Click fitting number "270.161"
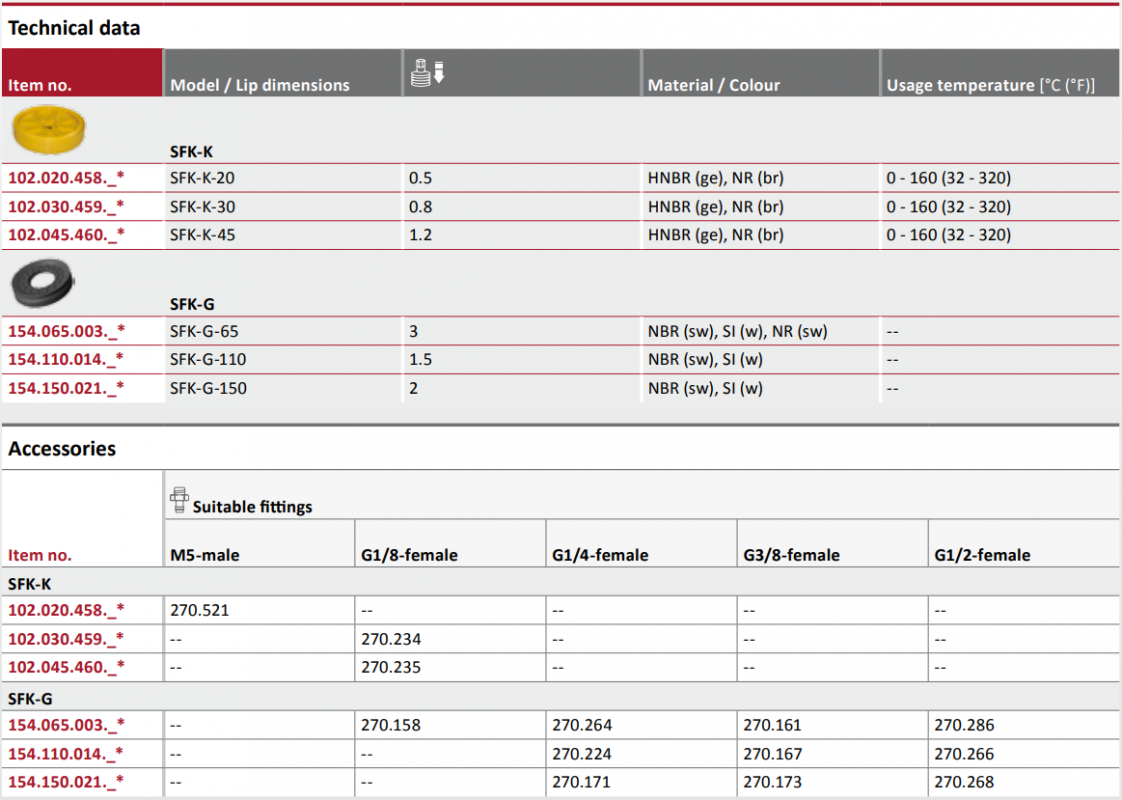This screenshot has height=800, width=1122. (773, 725)
